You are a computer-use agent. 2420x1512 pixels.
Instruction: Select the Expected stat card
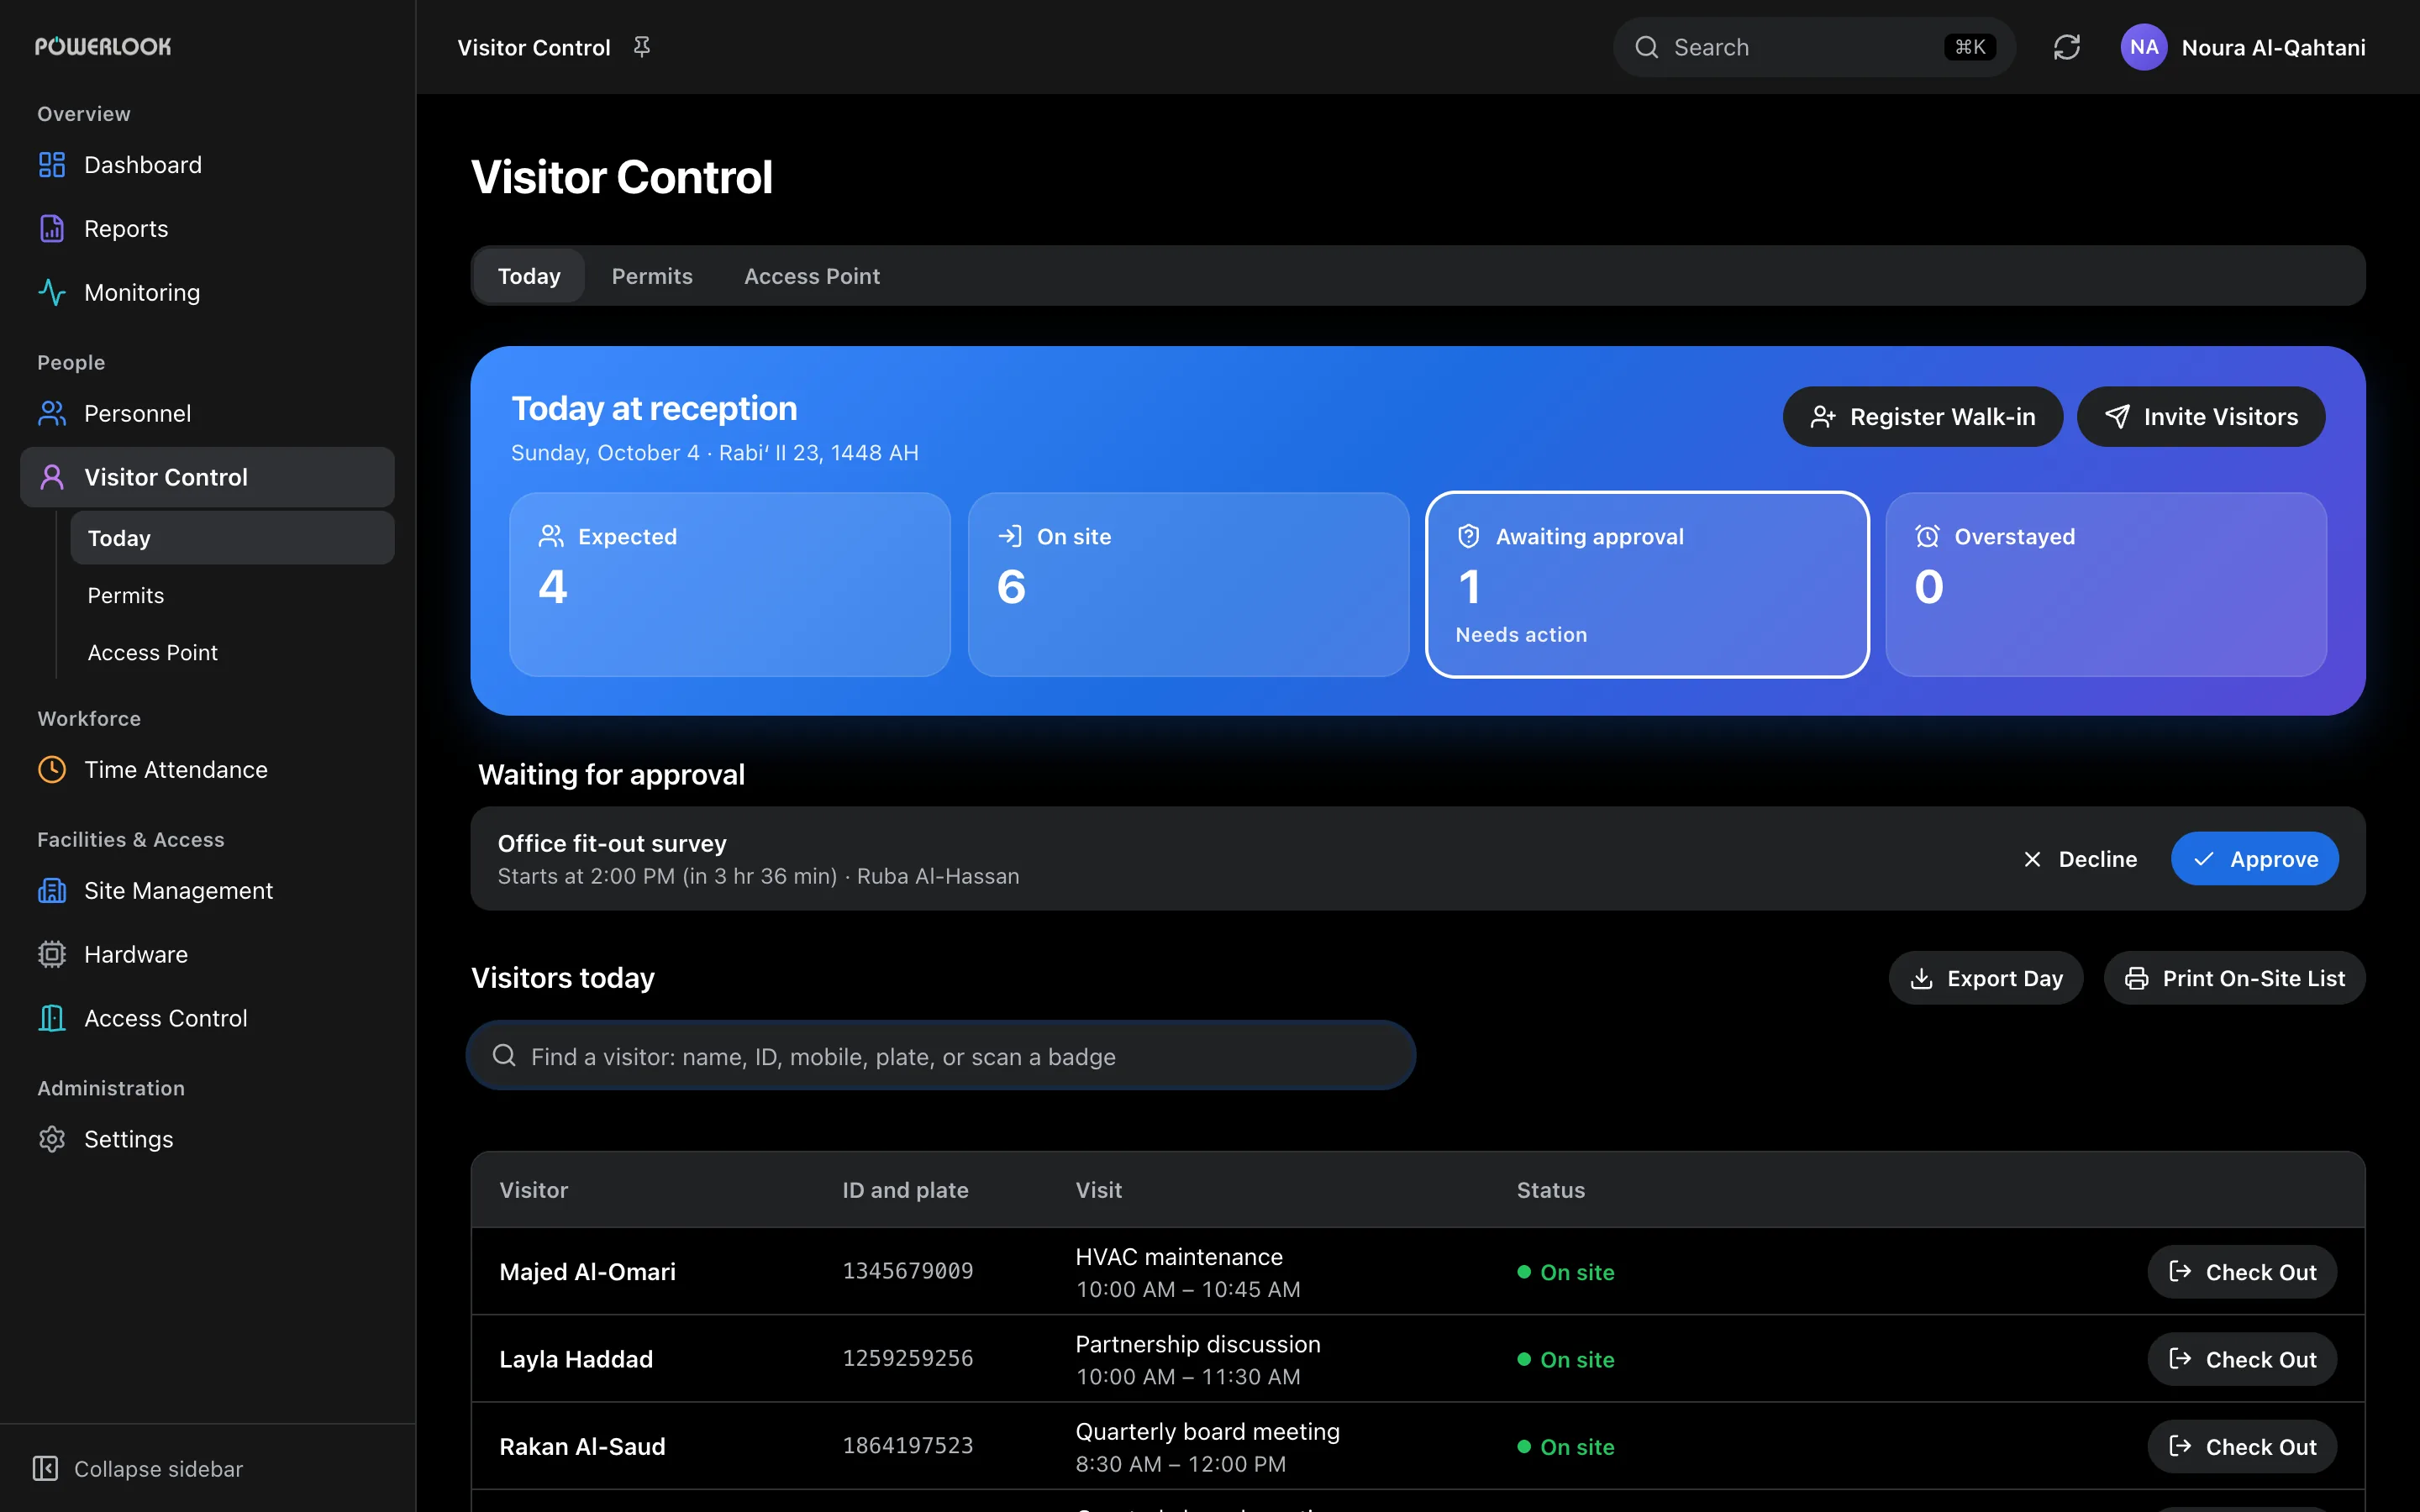729,584
